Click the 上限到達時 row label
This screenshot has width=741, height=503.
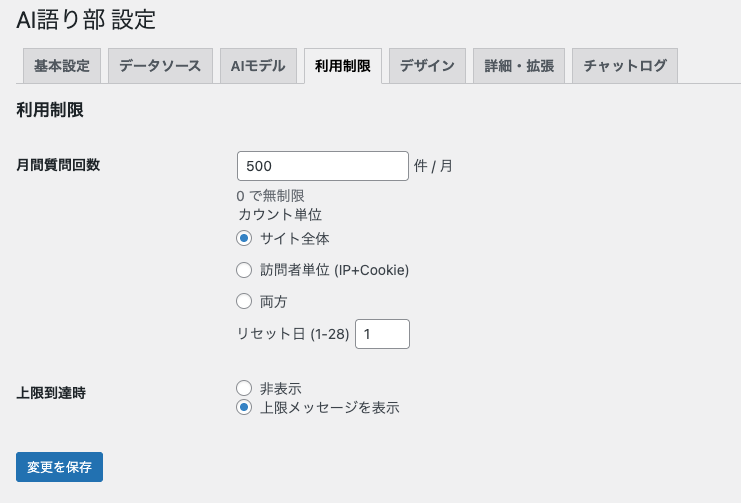[51, 393]
